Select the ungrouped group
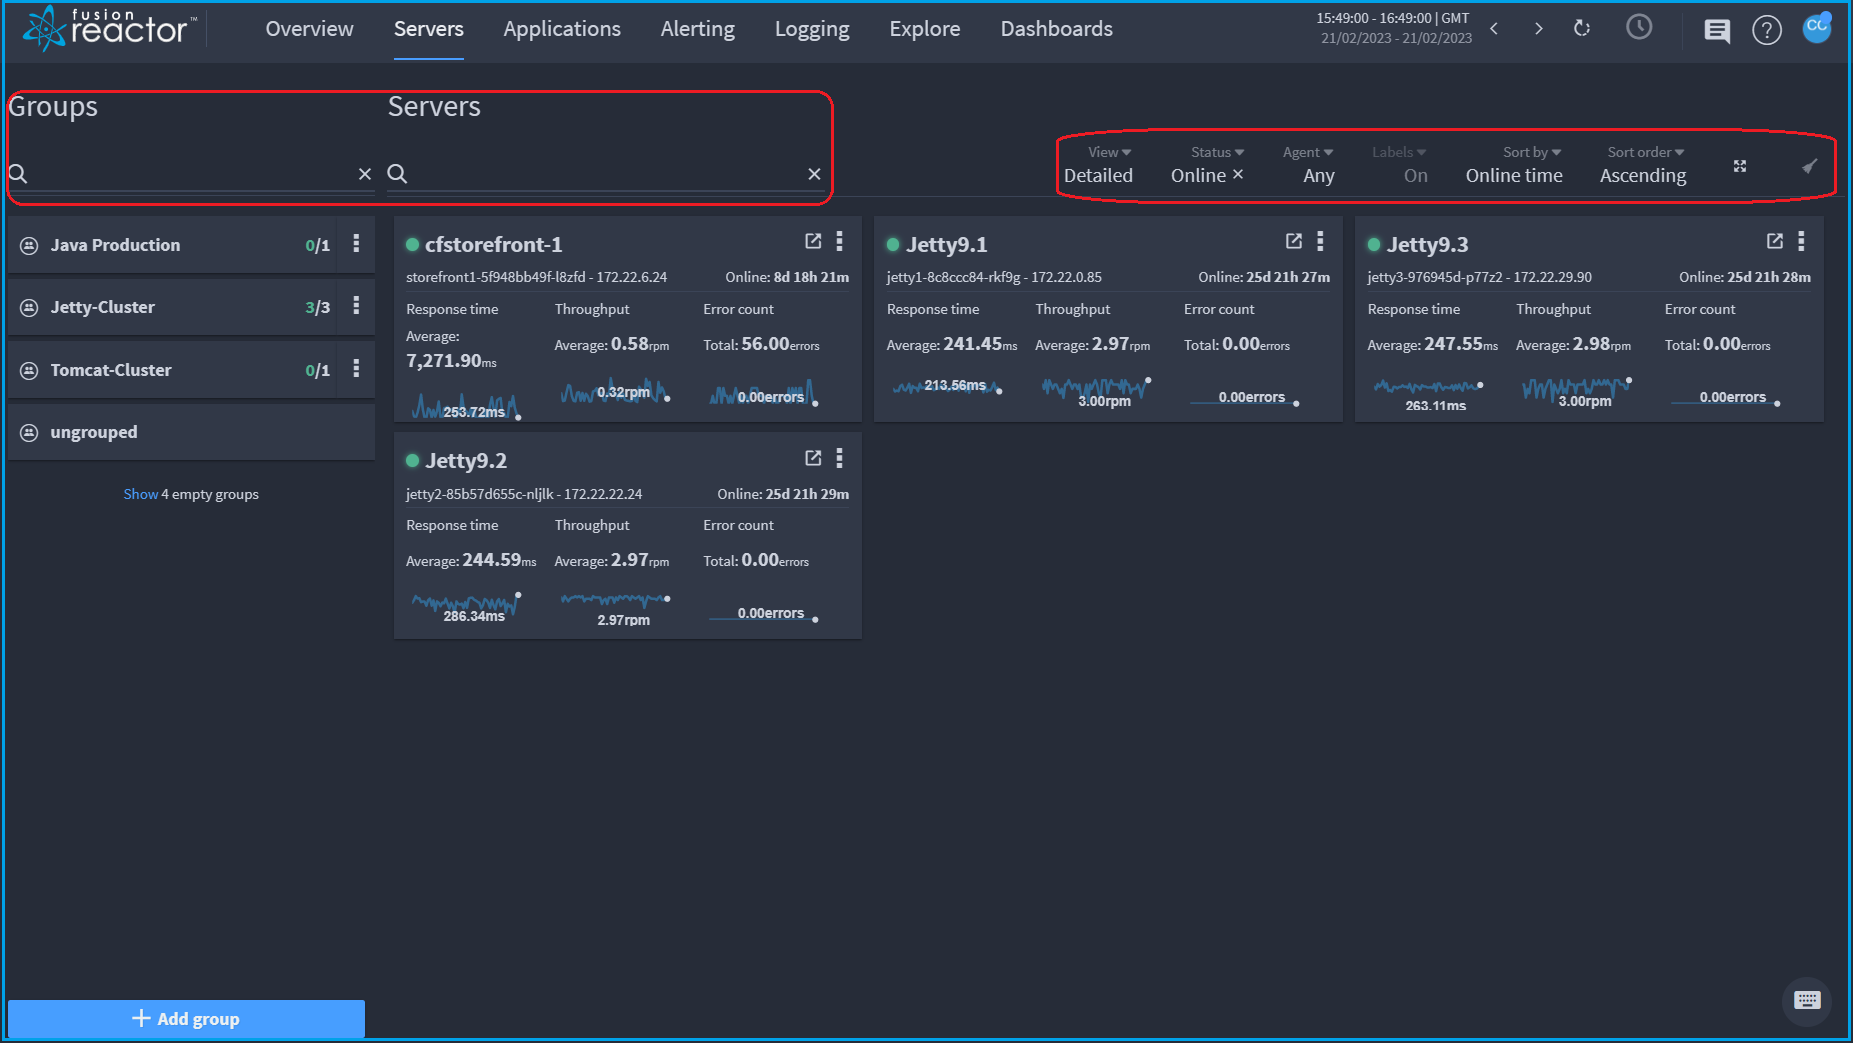 [191, 432]
